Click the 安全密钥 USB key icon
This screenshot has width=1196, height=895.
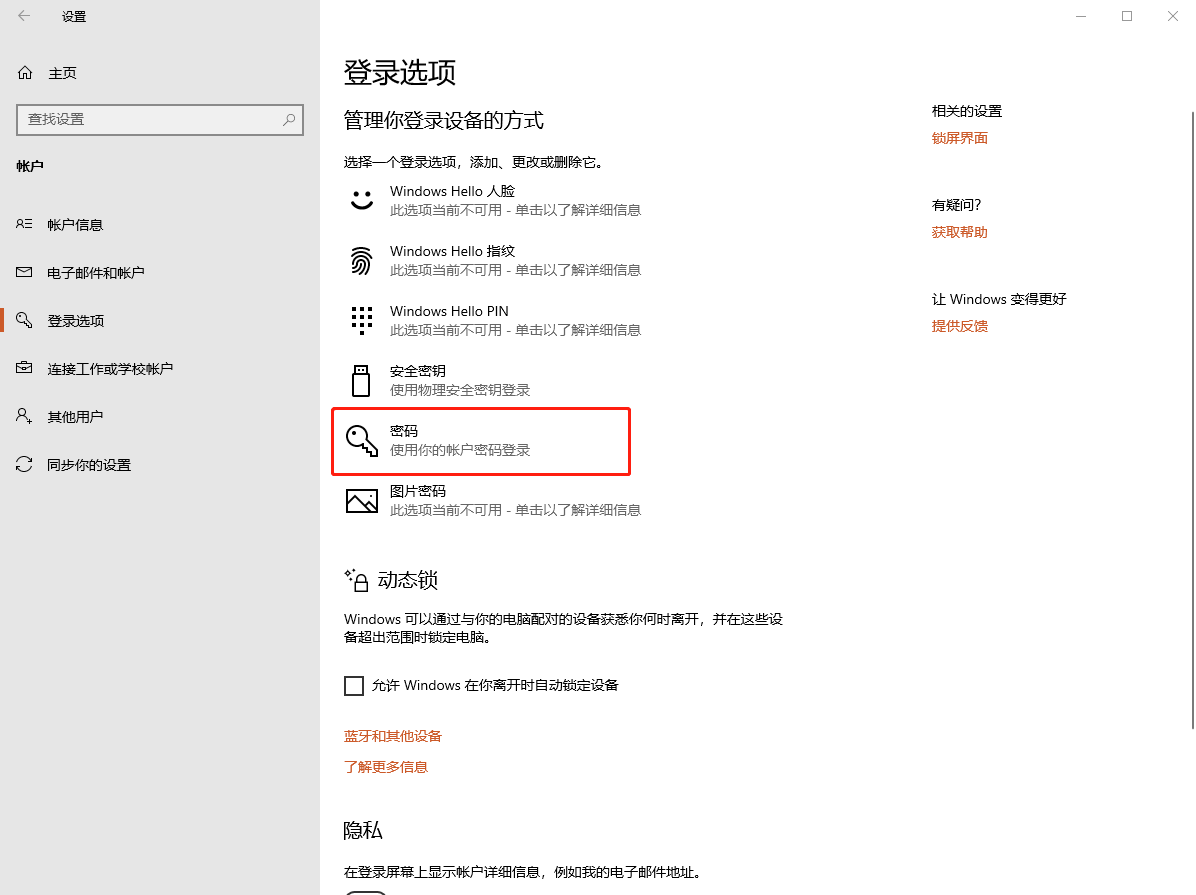click(361, 378)
